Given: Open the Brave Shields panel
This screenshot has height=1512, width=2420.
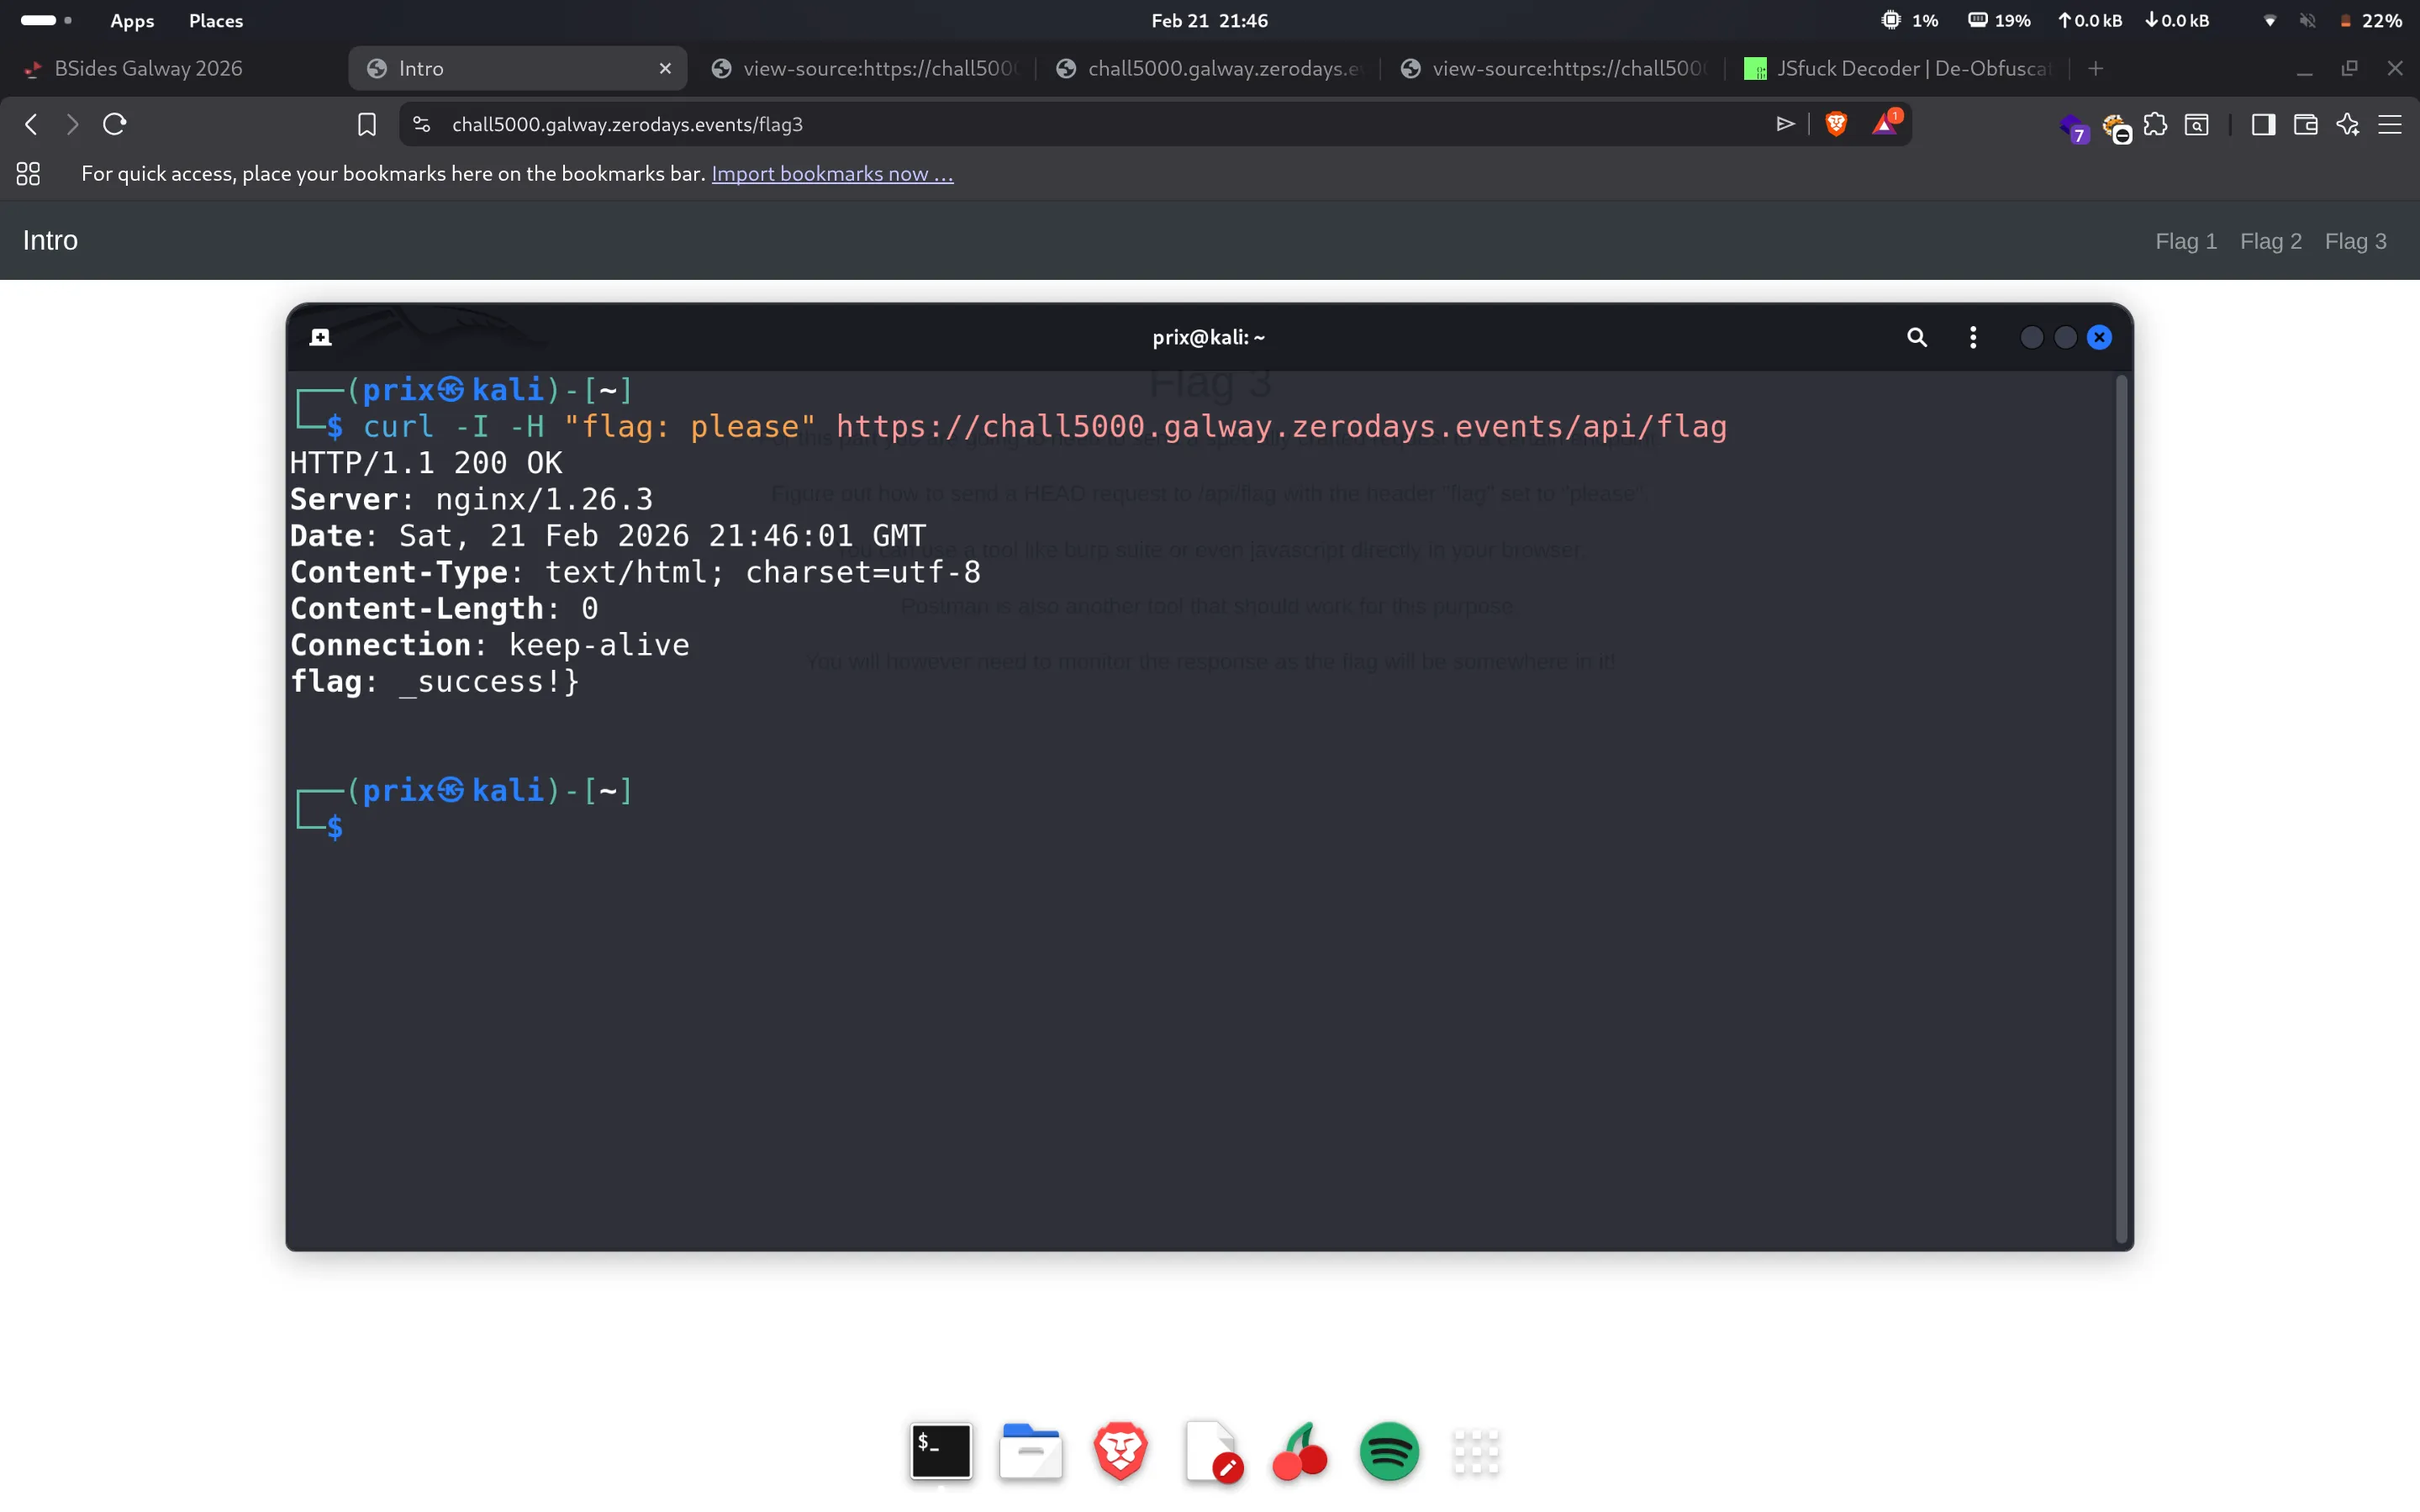Looking at the screenshot, I should click(x=1836, y=123).
